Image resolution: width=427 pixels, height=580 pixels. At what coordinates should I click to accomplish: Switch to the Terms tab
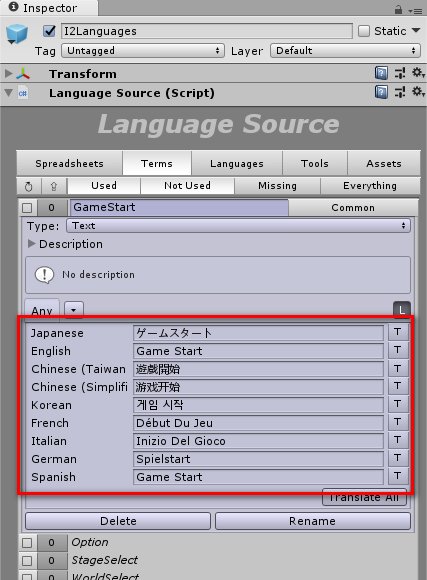click(x=157, y=163)
